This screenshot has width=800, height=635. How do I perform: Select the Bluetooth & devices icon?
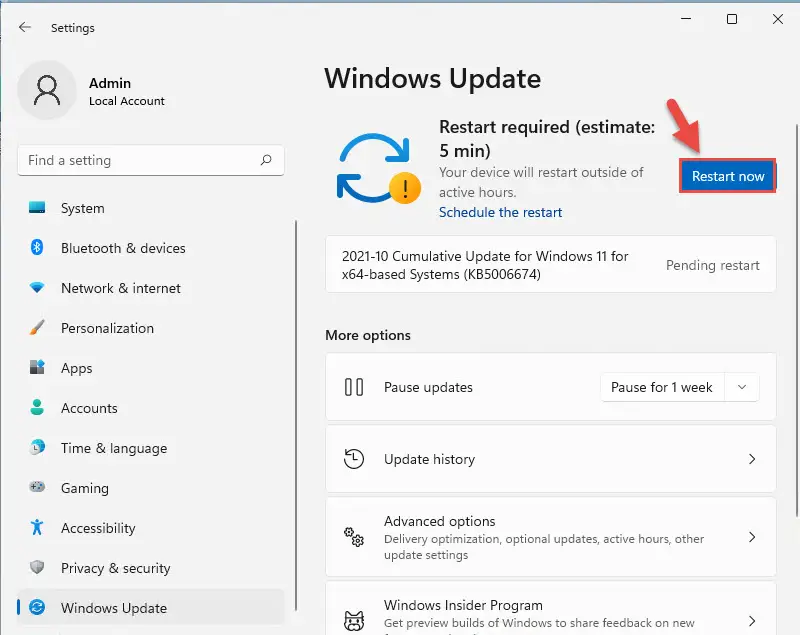click(x=38, y=248)
